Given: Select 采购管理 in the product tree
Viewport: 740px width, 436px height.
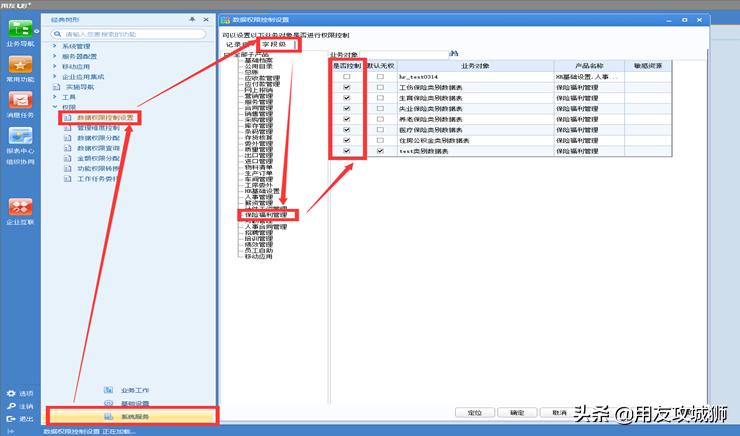Looking at the screenshot, I should (259, 120).
